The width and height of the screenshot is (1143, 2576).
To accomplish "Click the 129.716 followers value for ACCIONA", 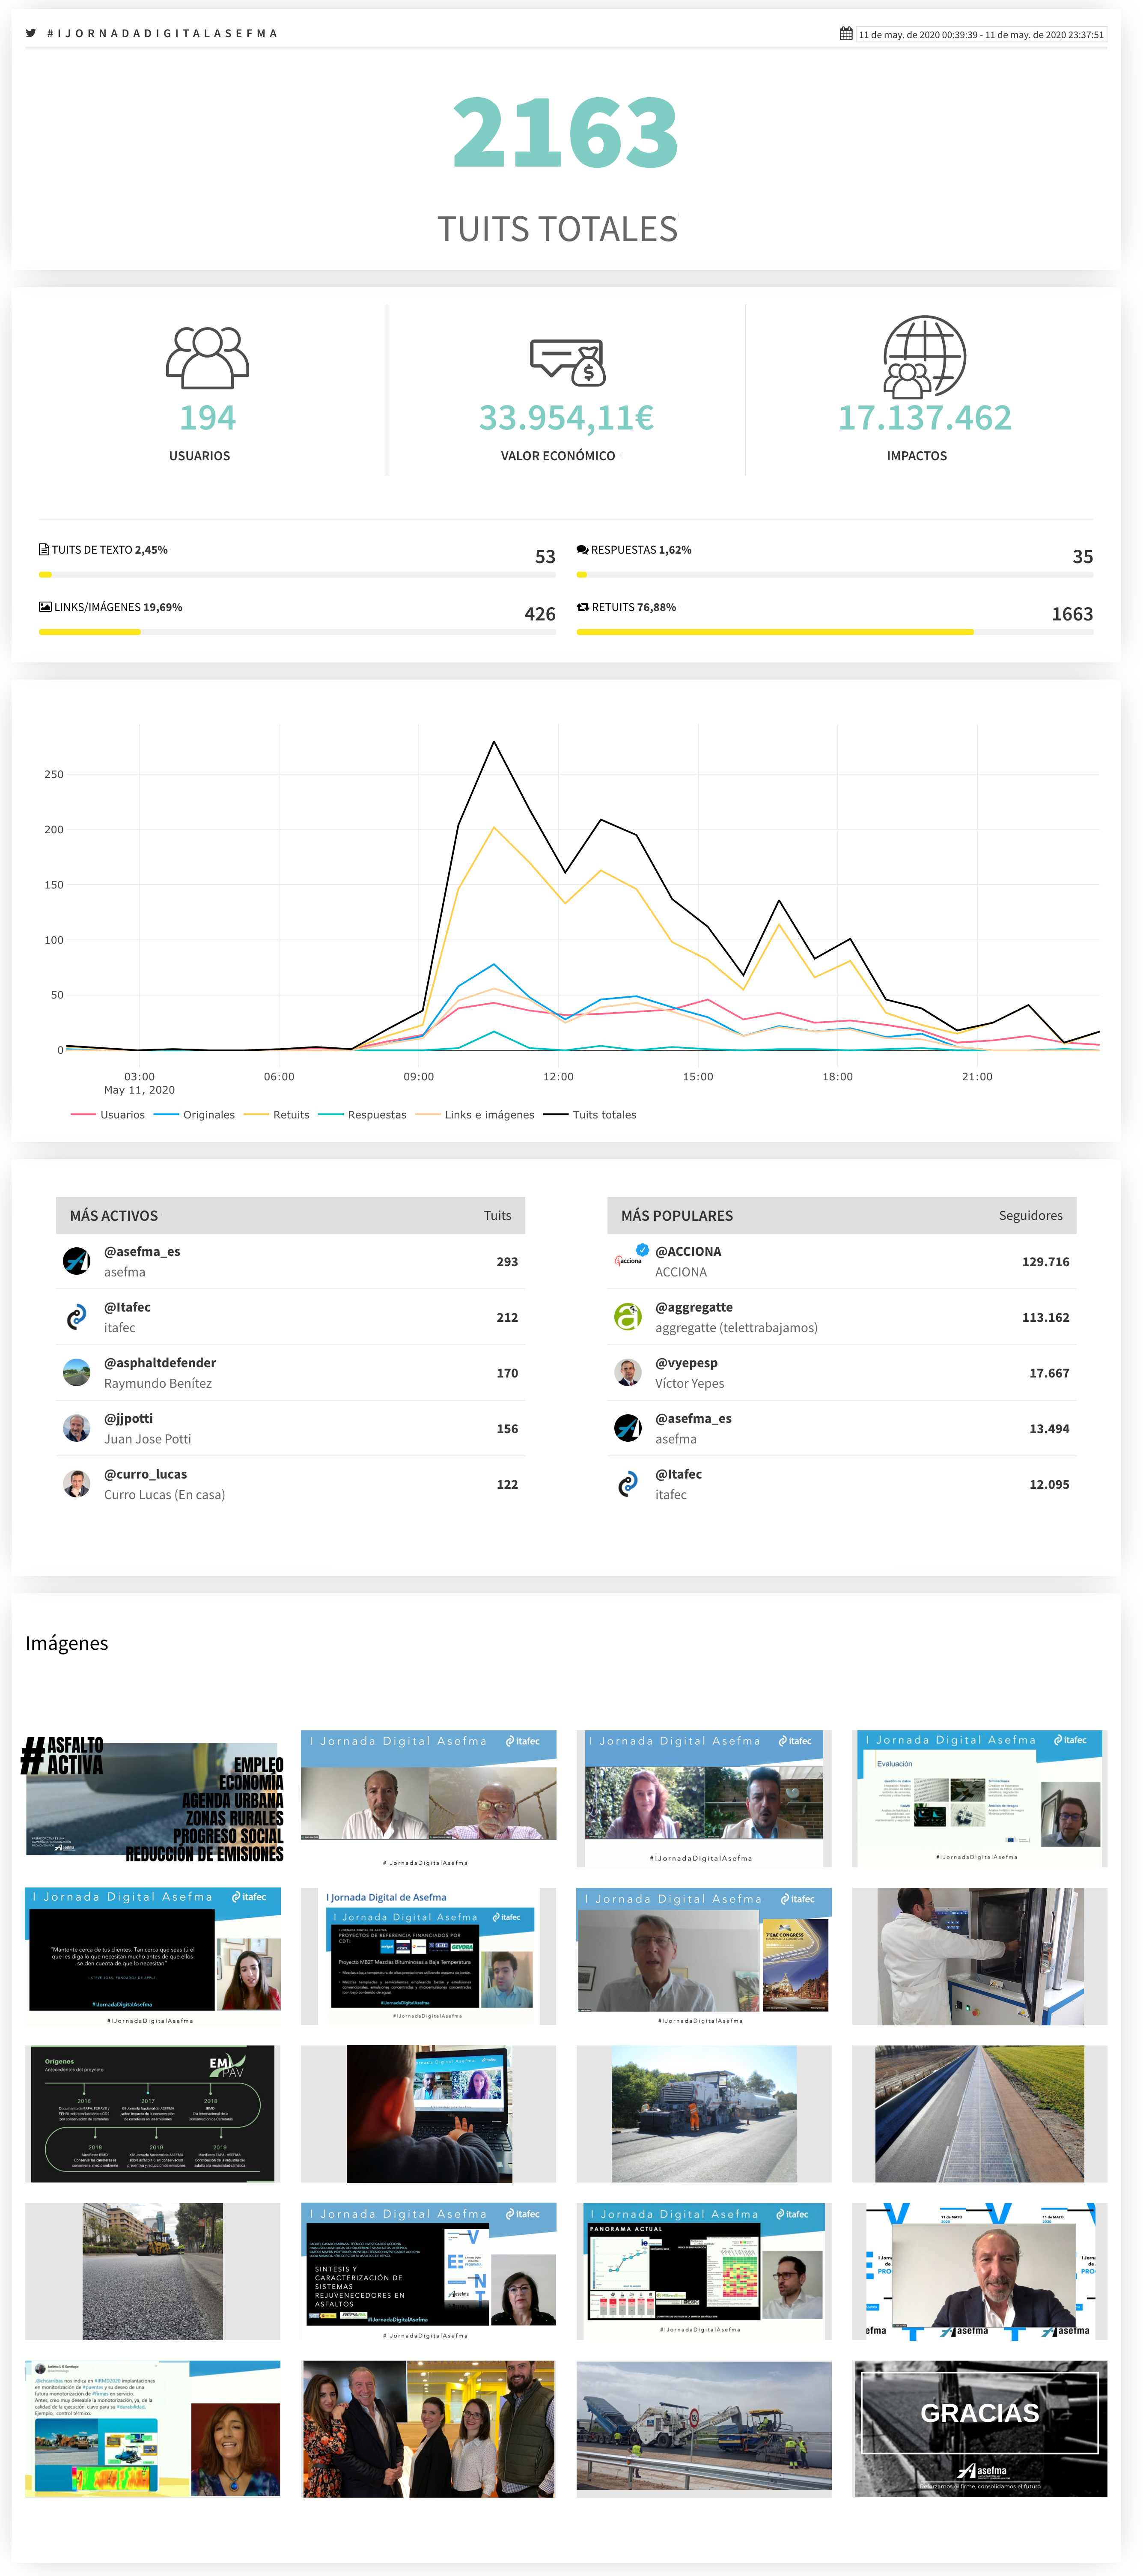I will [x=1045, y=1262].
